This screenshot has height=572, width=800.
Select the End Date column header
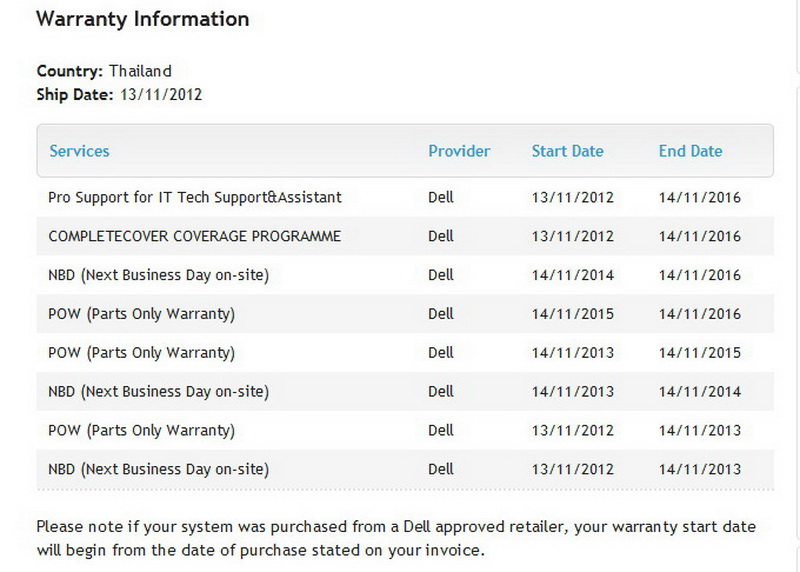[690, 151]
